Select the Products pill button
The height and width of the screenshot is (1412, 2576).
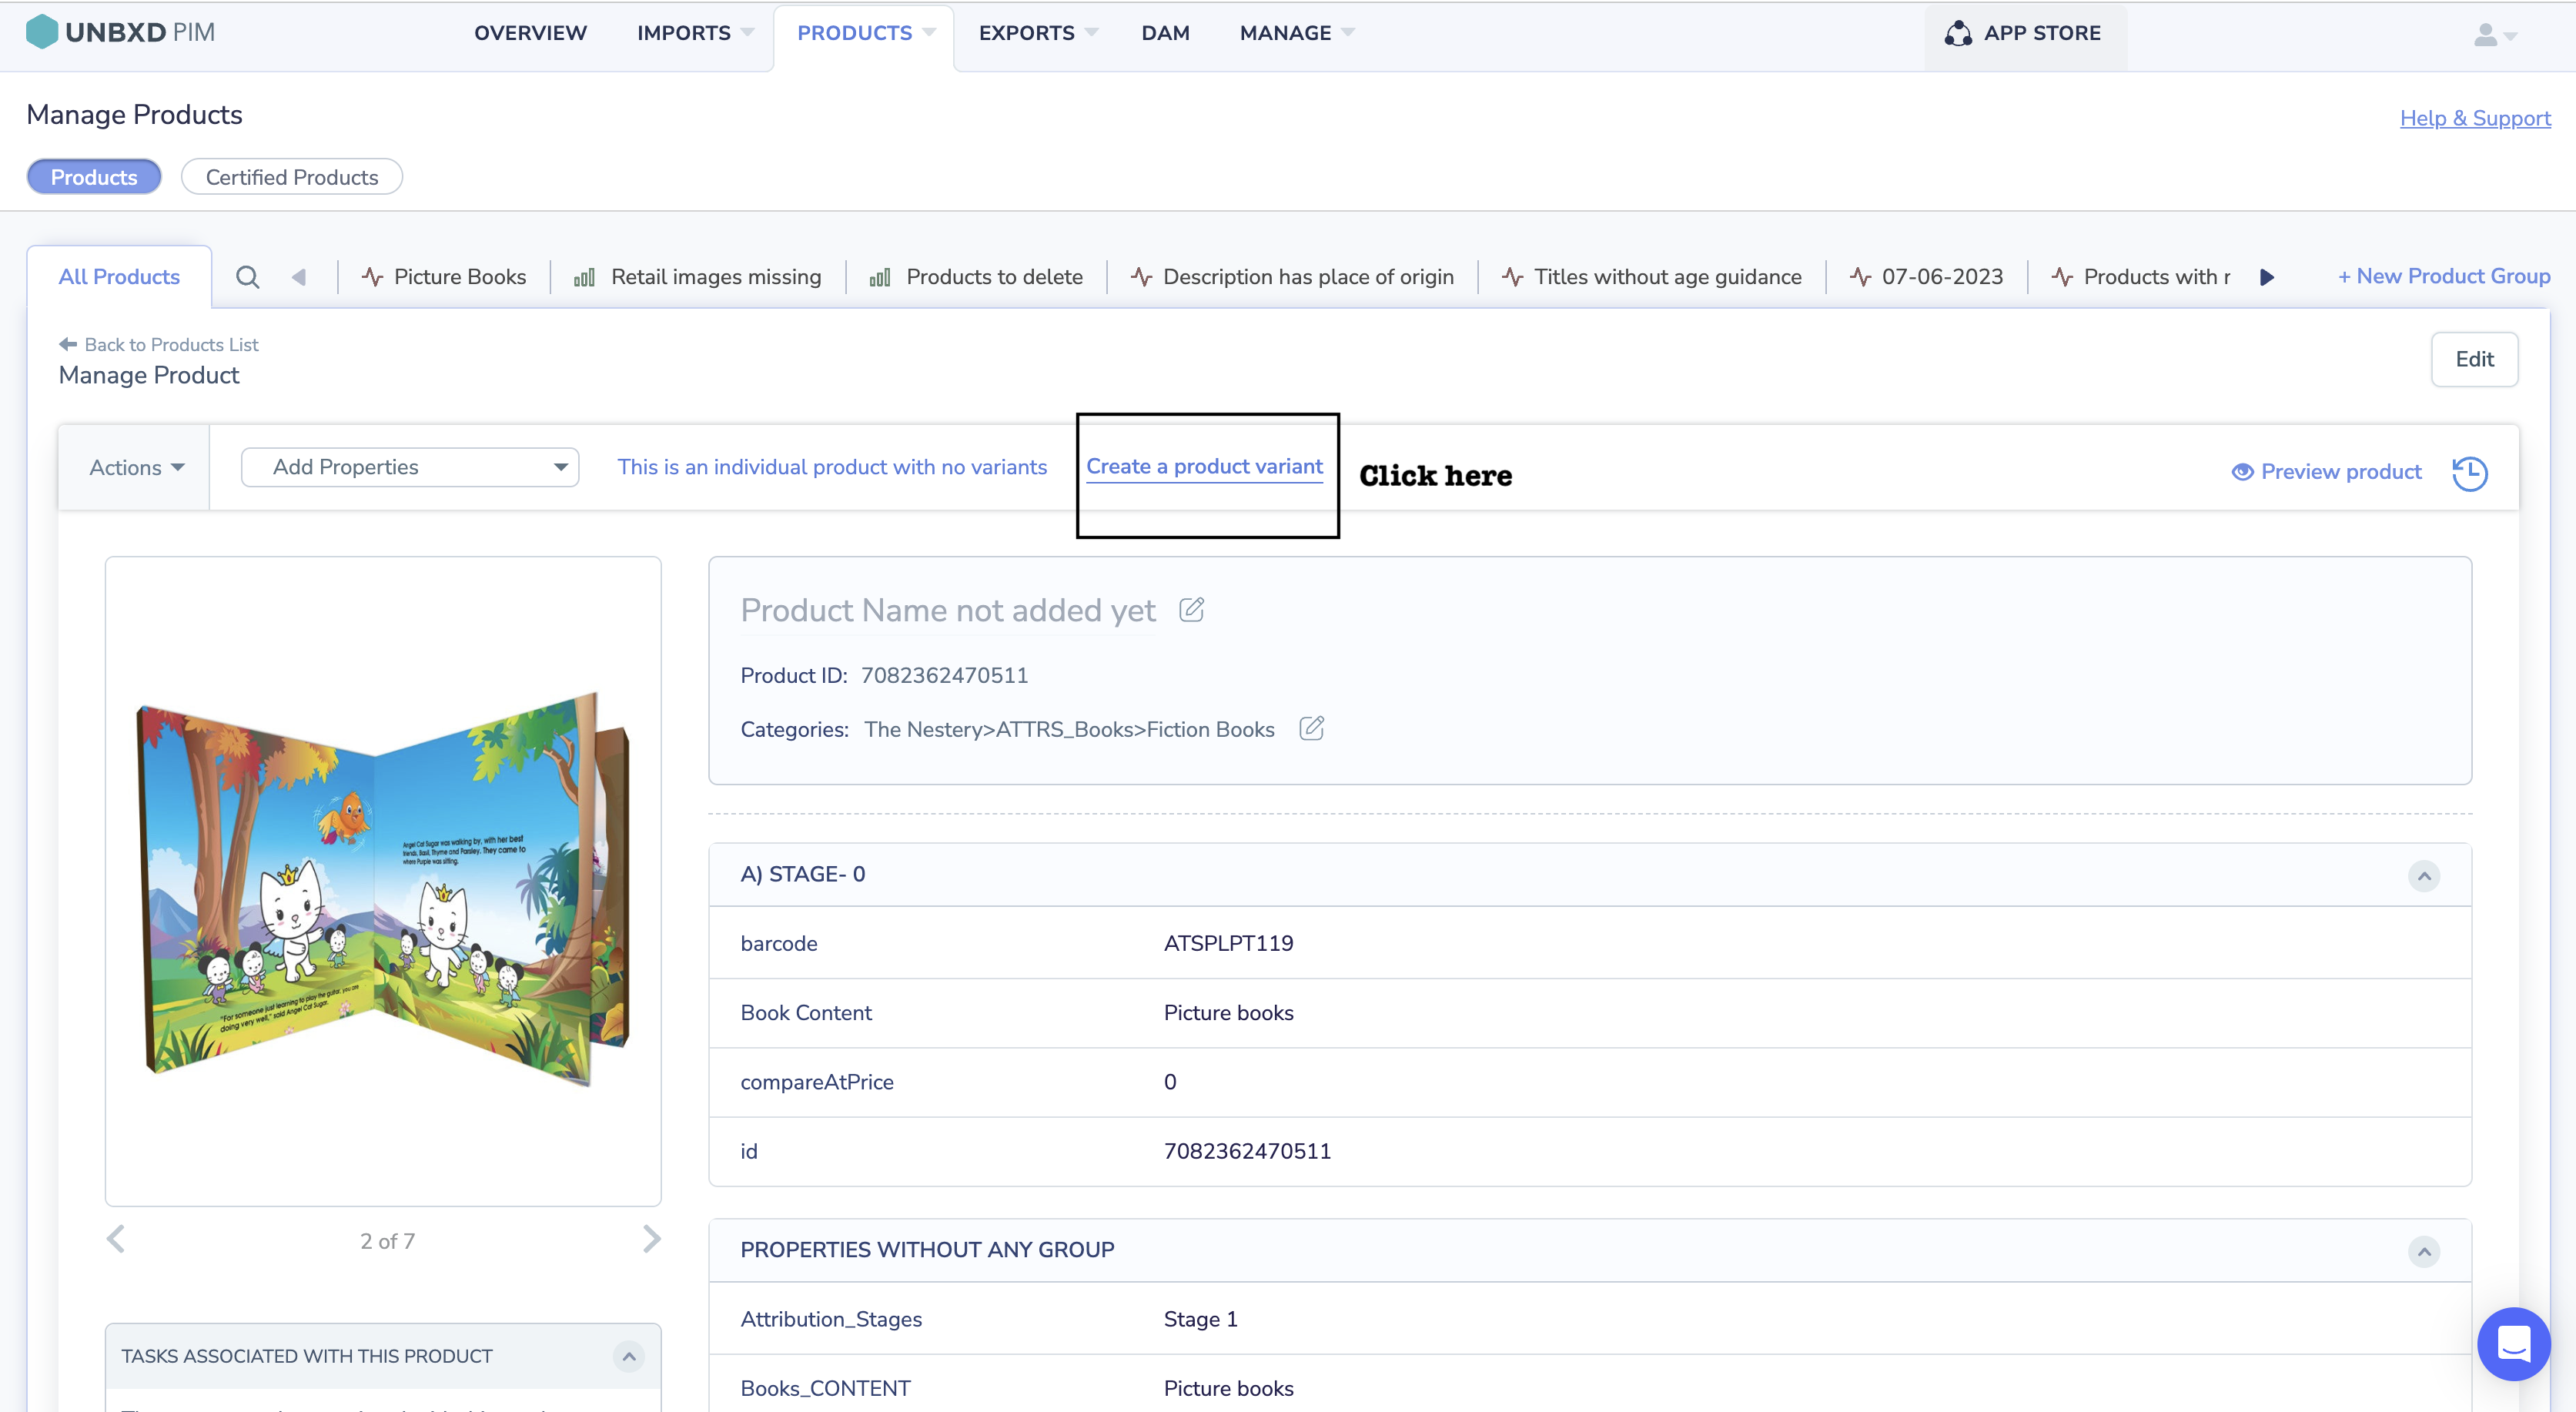click(x=94, y=177)
